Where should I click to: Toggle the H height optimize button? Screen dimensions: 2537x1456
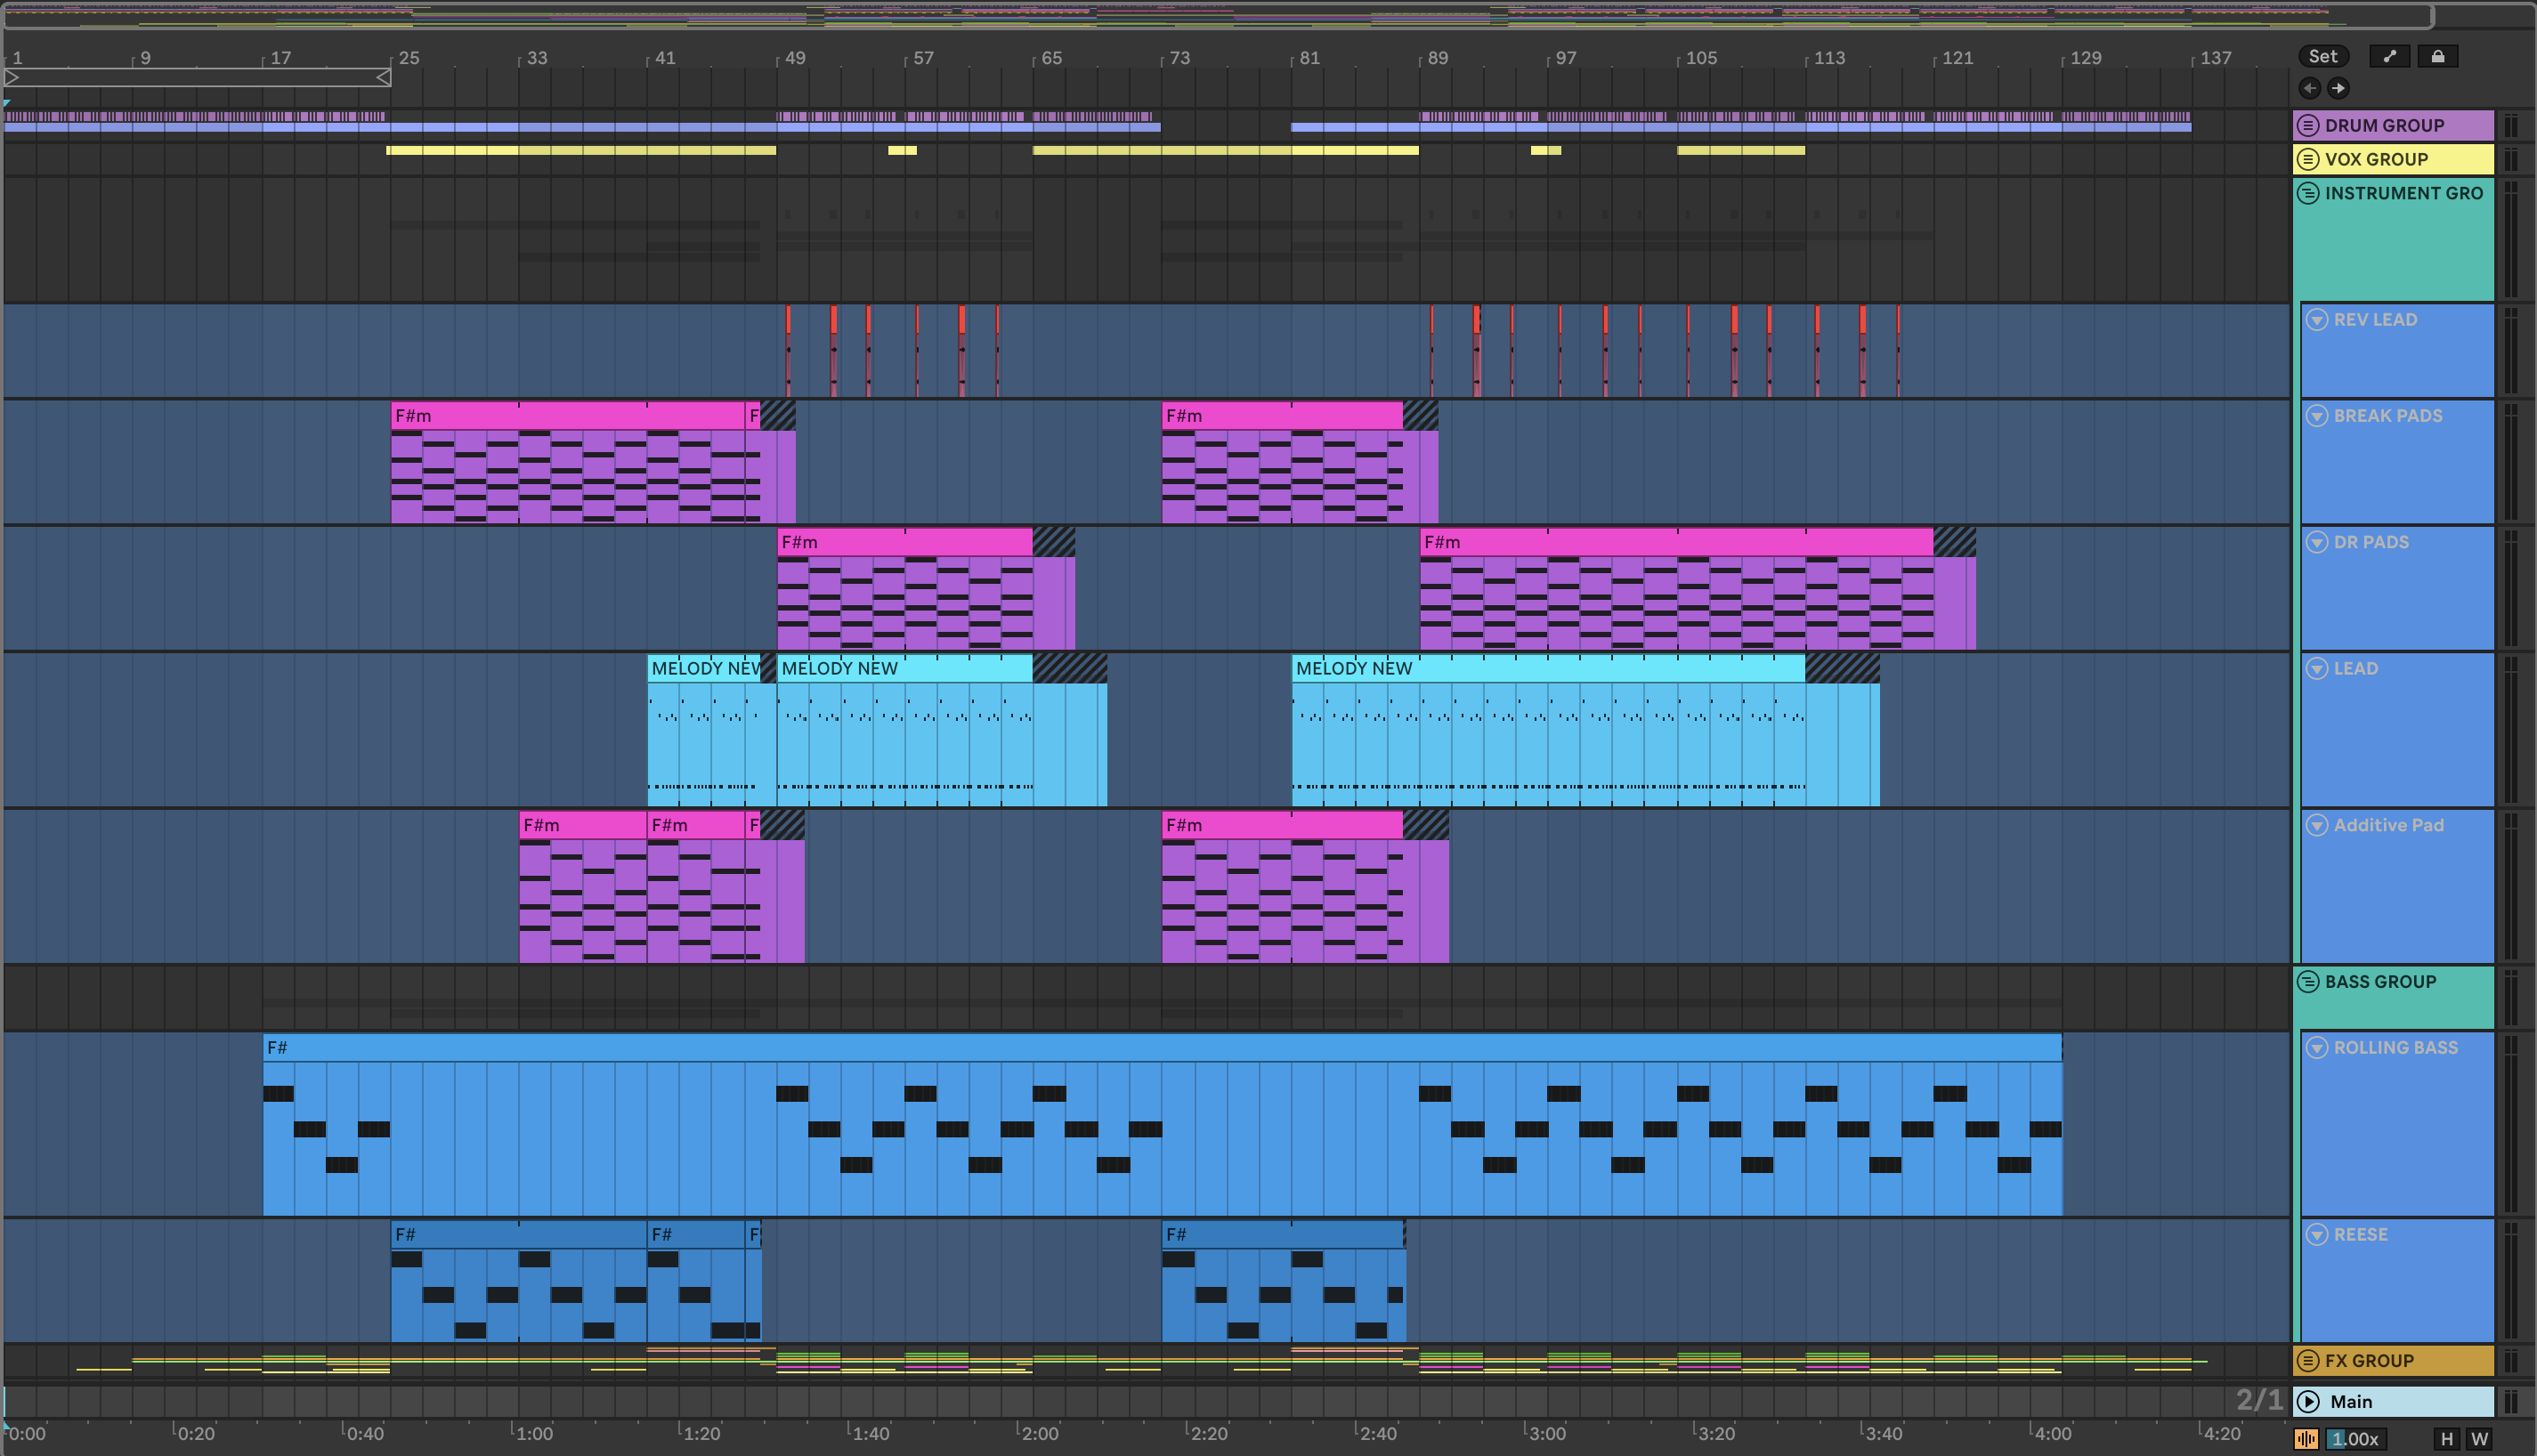click(x=2446, y=1439)
